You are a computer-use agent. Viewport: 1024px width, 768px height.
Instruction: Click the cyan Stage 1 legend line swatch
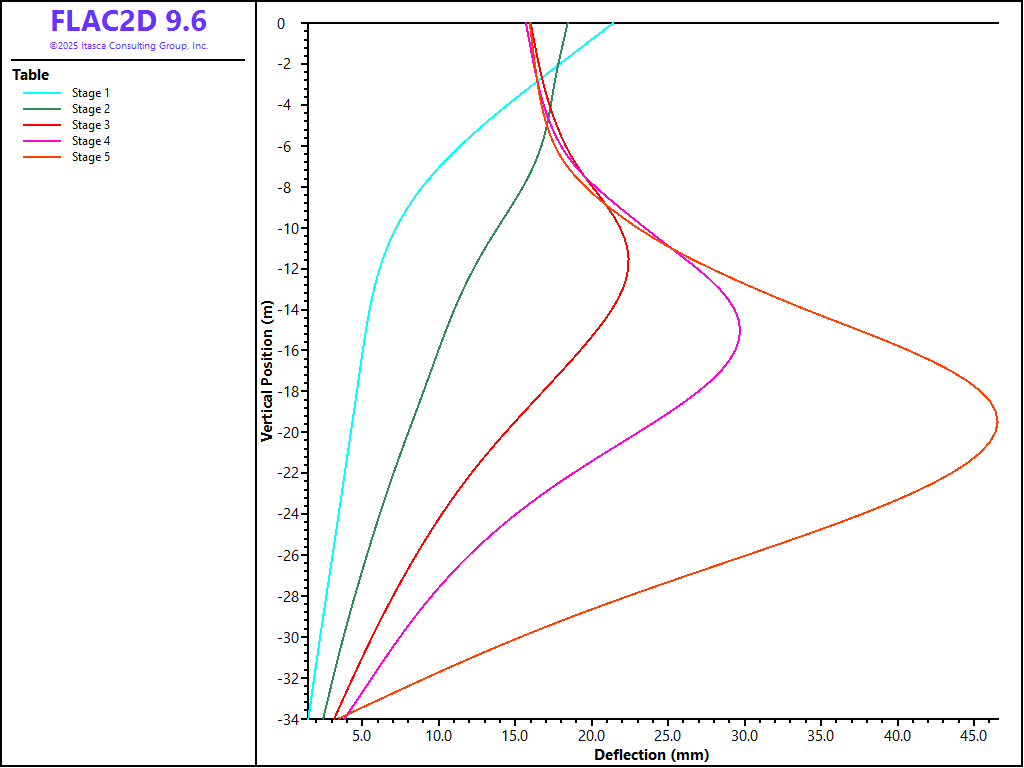tap(43, 93)
